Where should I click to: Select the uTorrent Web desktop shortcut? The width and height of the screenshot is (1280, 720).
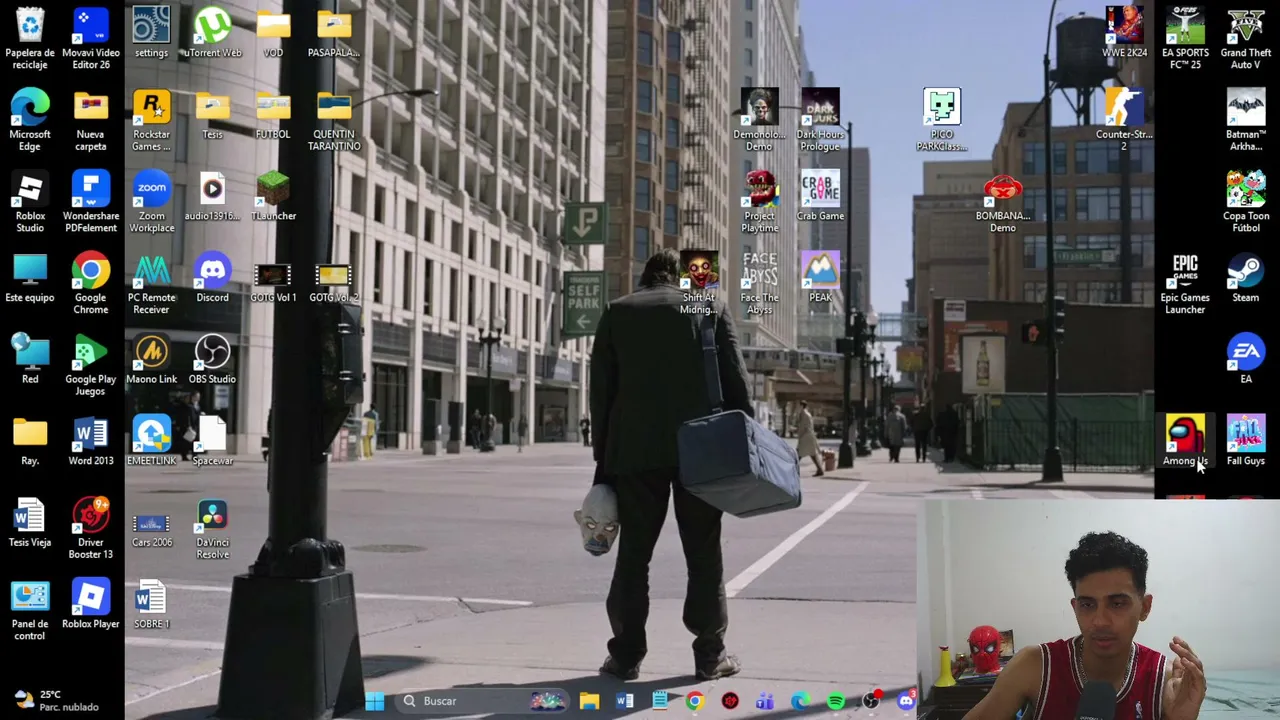(212, 32)
